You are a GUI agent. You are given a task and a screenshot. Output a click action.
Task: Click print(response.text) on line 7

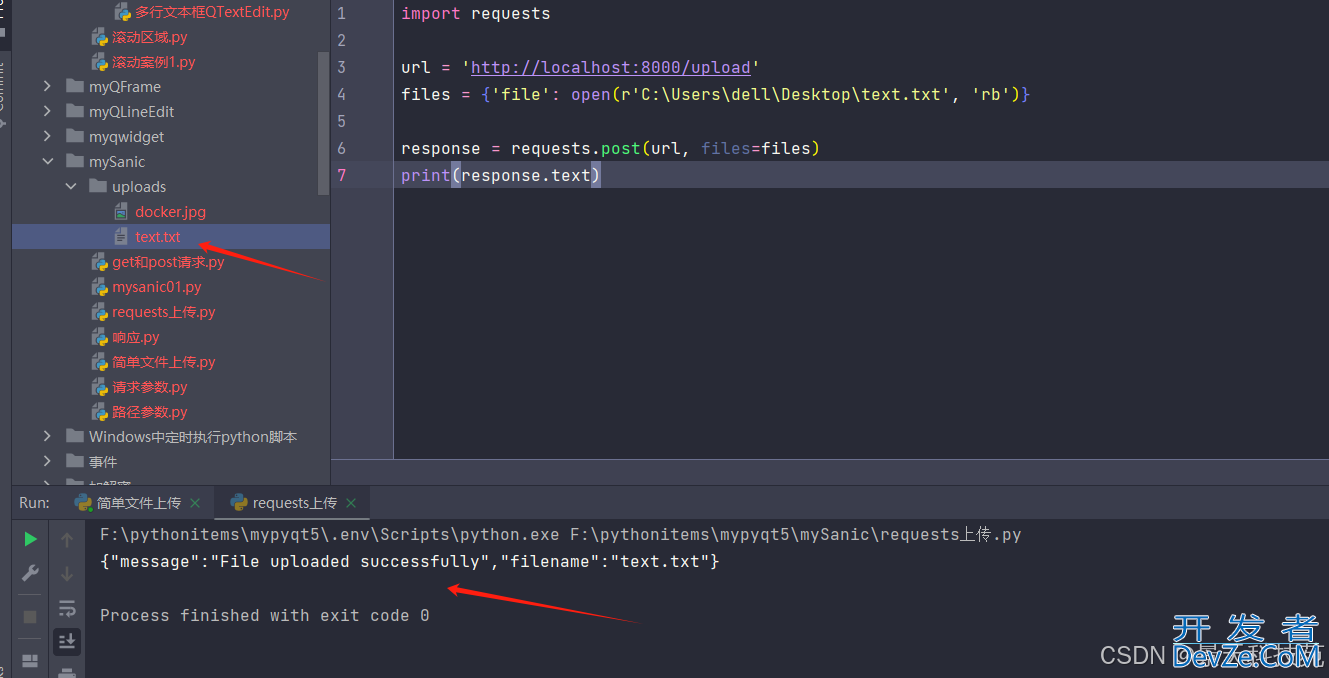pos(500,175)
